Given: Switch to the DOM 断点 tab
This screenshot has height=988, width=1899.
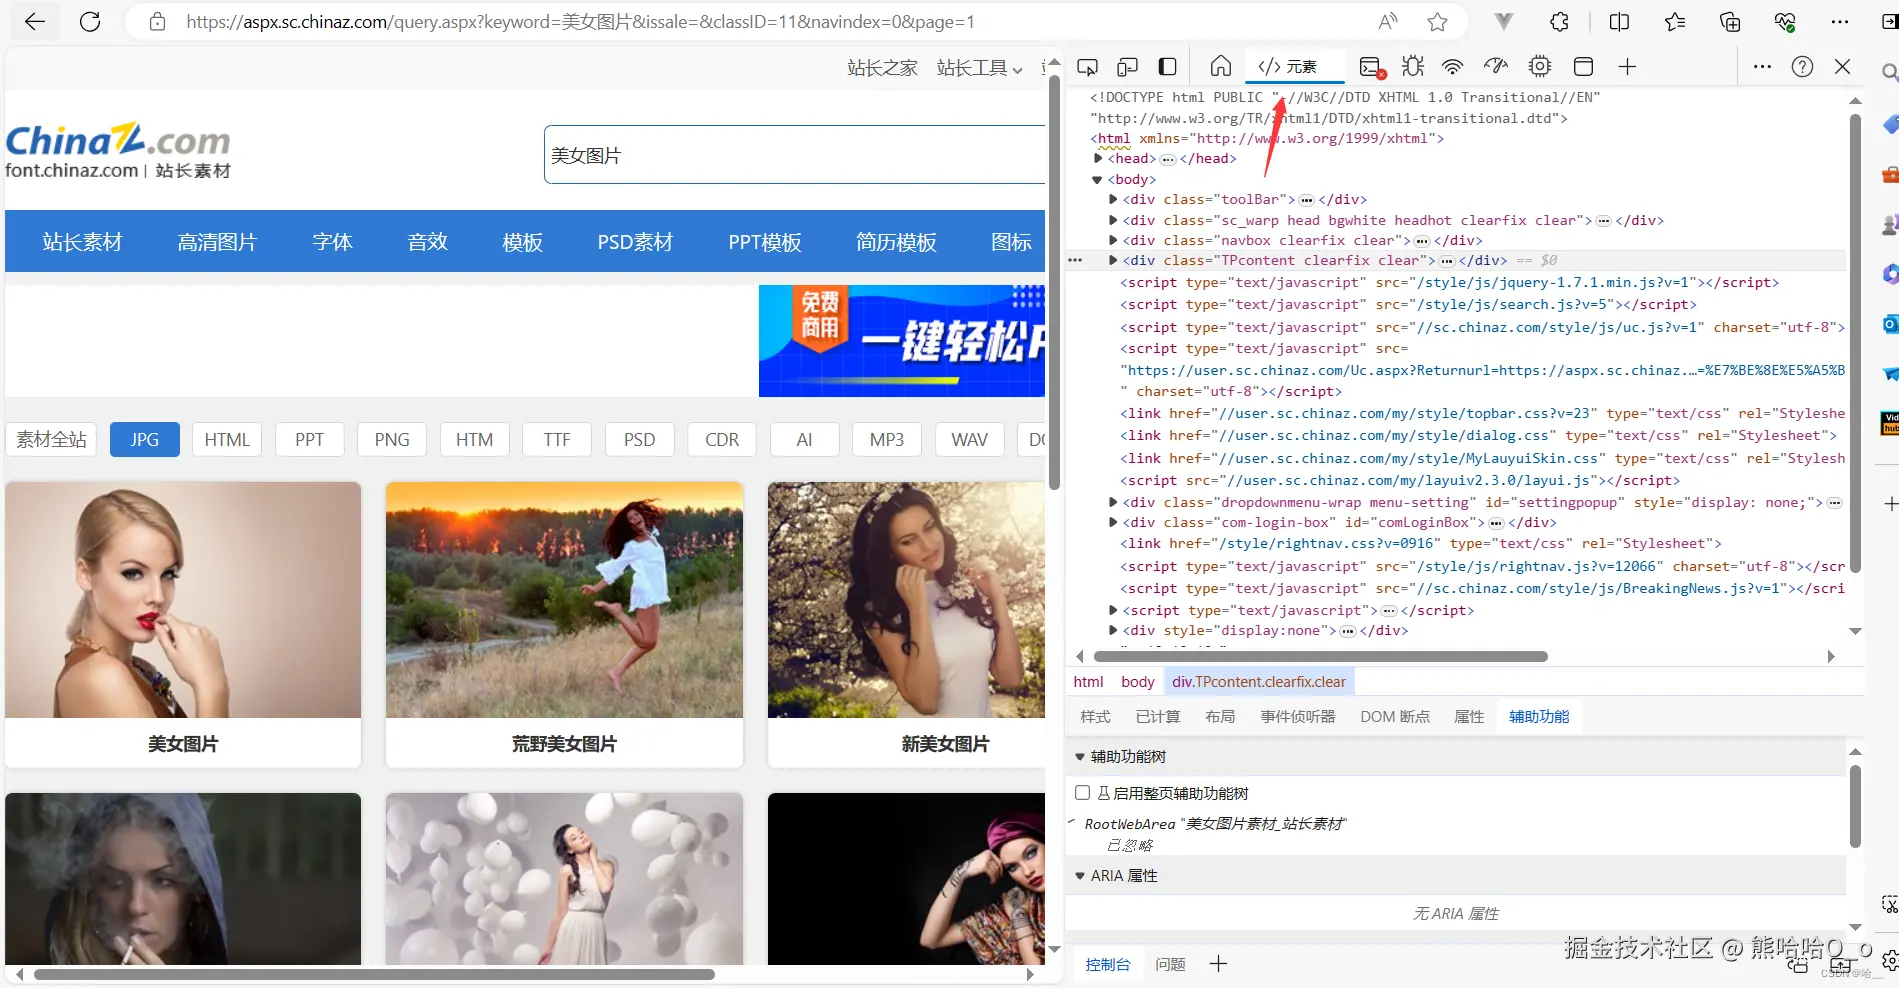Looking at the screenshot, I should [x=1394, y=716].
